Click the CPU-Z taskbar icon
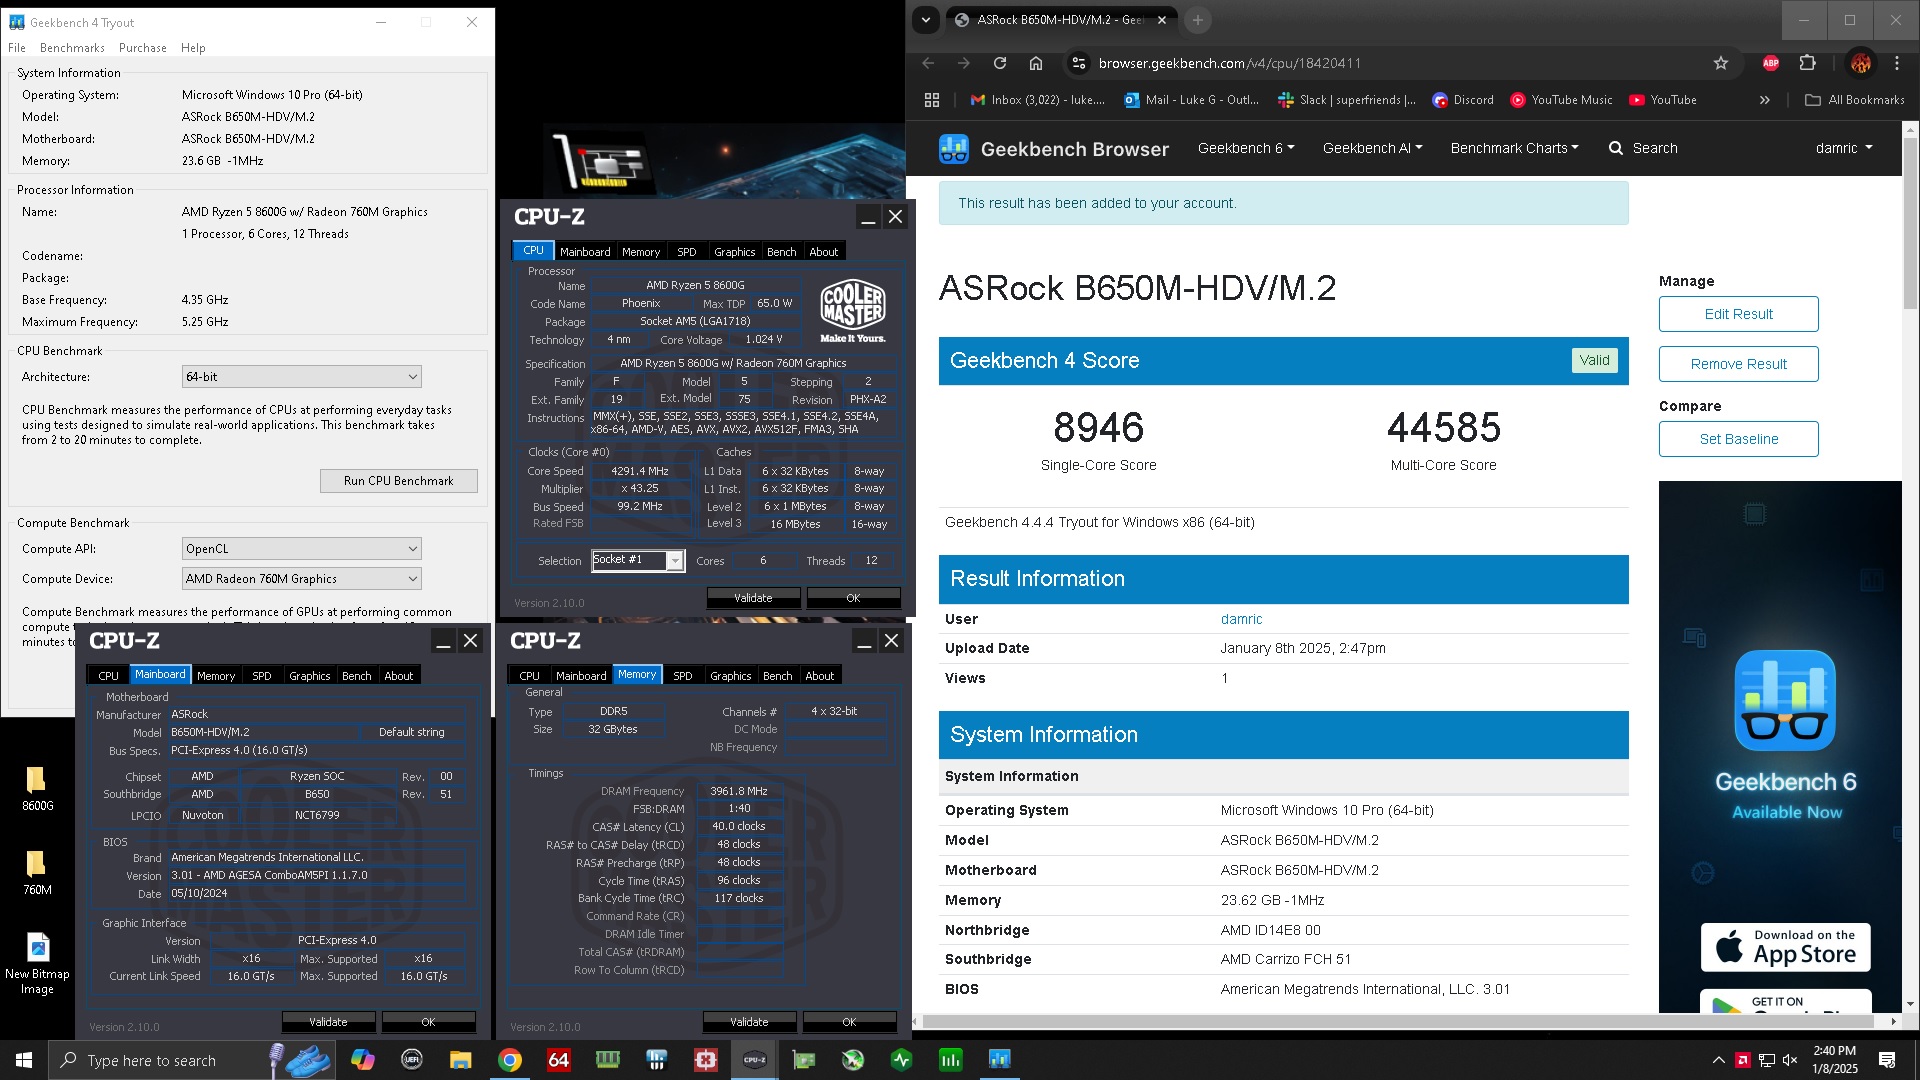Viewport: 1920px width, 1080px height. click(x=755, y=1060)
